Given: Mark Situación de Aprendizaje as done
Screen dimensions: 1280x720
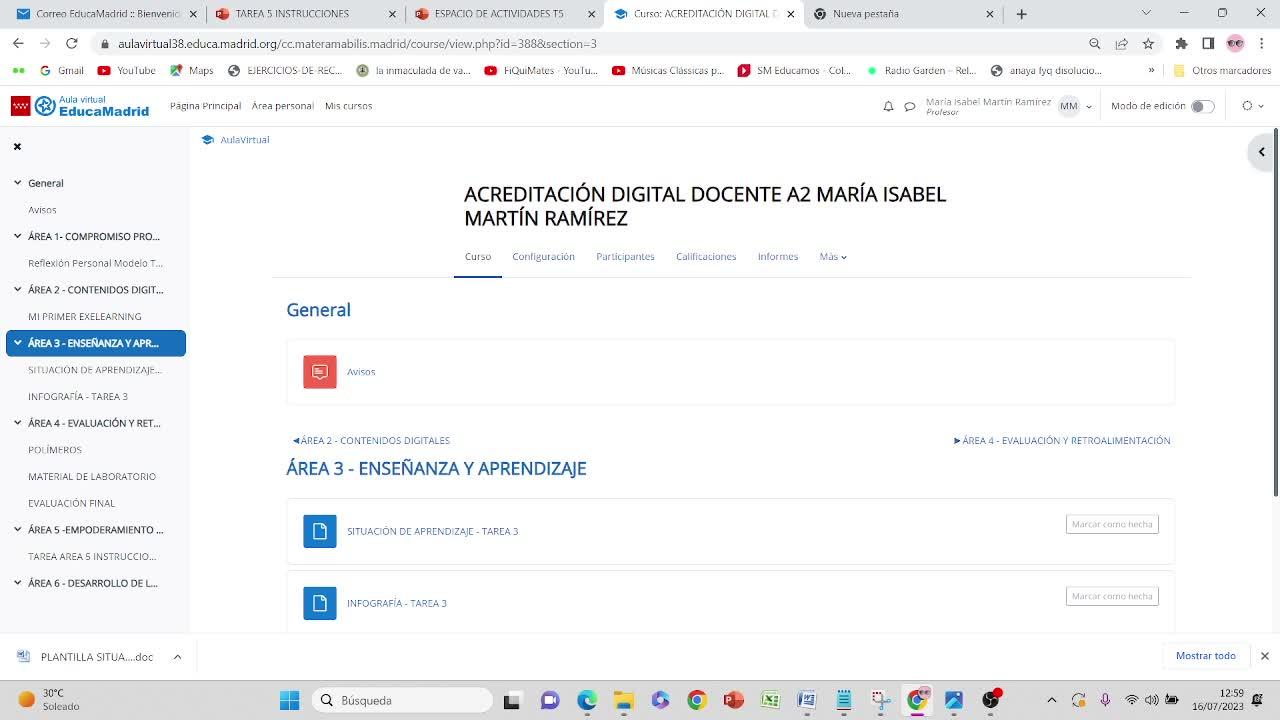Looking at the screenshot, I should pyautogui.click(x=1111, y=524).
